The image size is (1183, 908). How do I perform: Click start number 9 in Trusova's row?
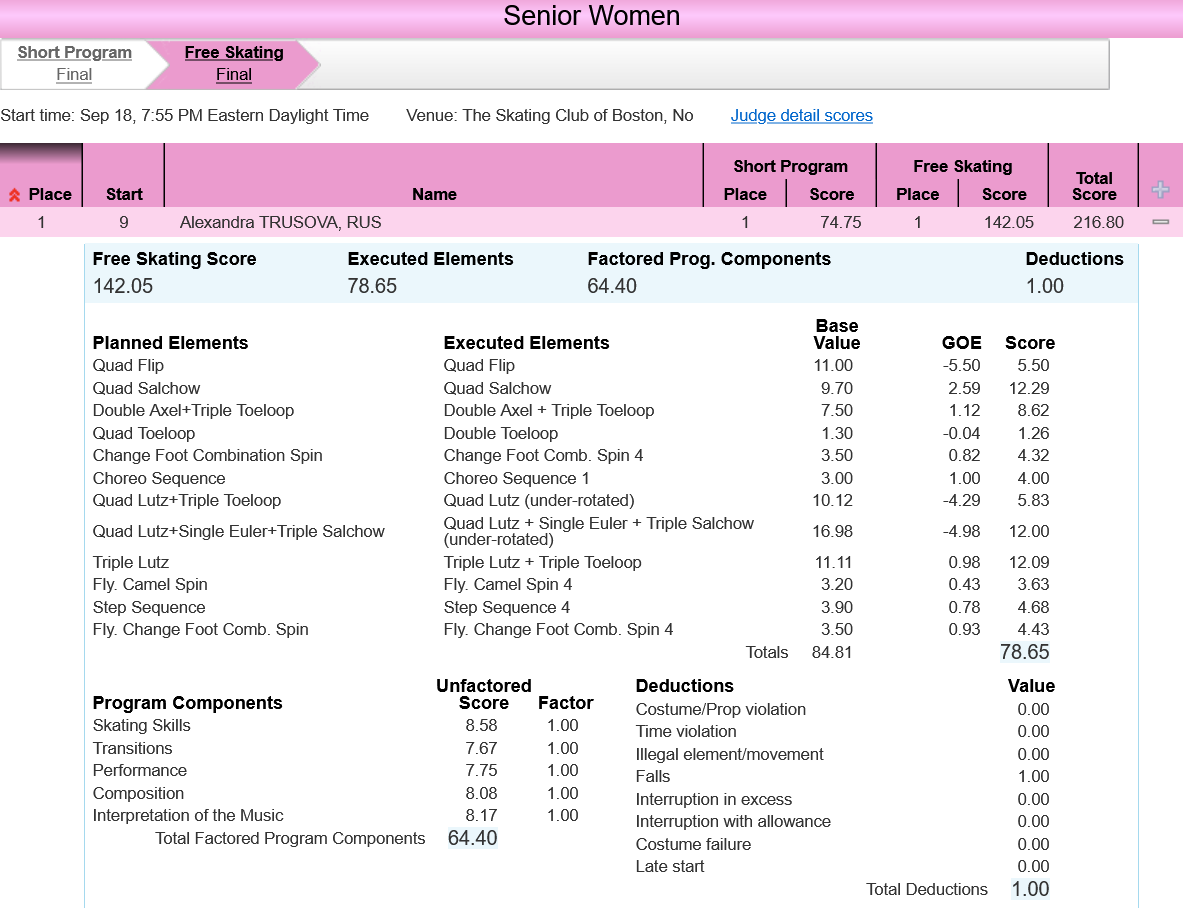pos(124,222)
